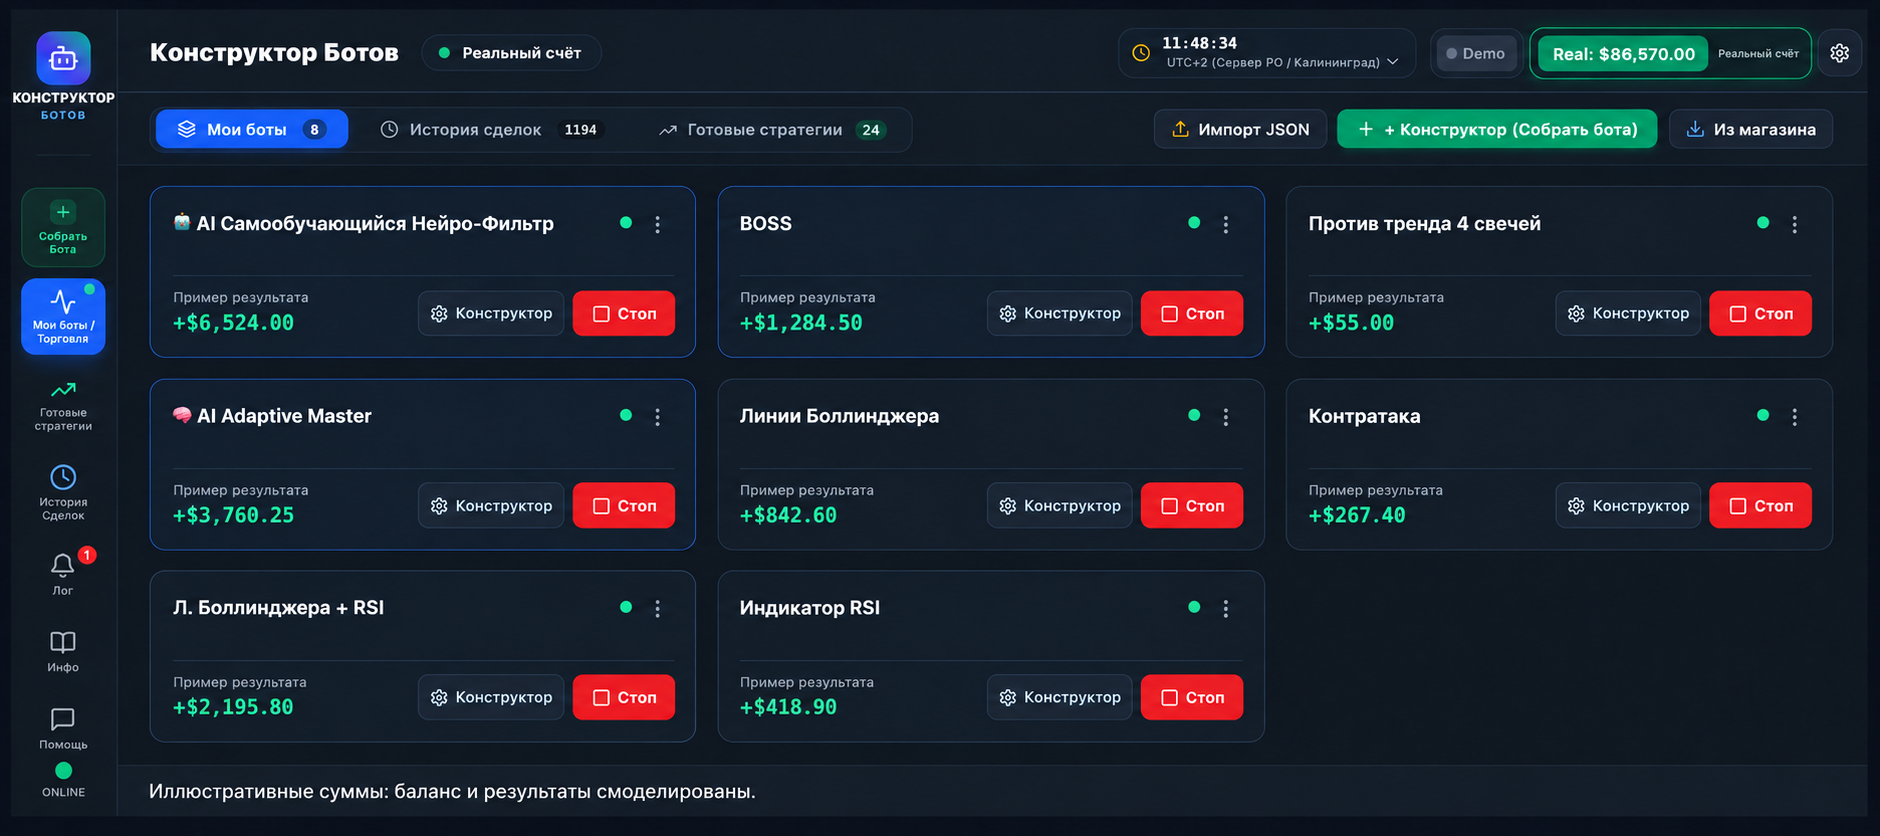This screenshot has height=836, width=1880.
Task: Open Помощь chat icon in sidebar
Action: coord(63,728)
